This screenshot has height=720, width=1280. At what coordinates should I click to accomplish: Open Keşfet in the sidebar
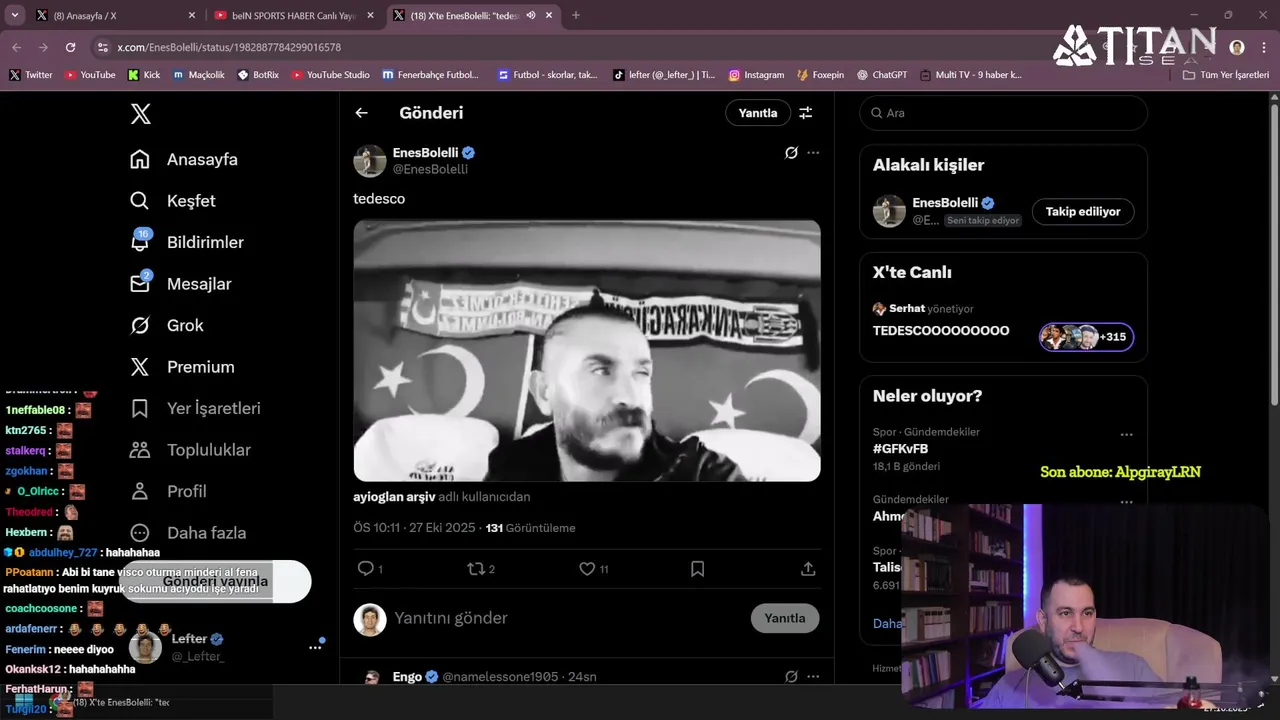173,200
